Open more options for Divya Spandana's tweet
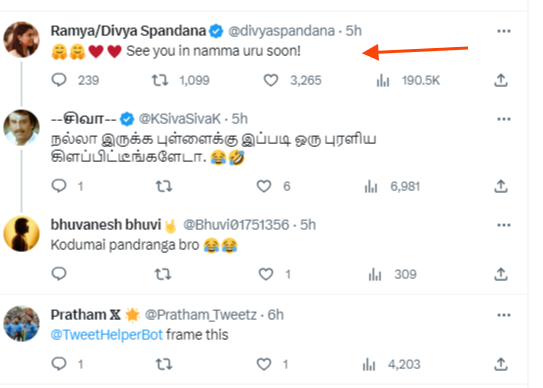Viewport: 543px width, 388px height. pos(504,31)
